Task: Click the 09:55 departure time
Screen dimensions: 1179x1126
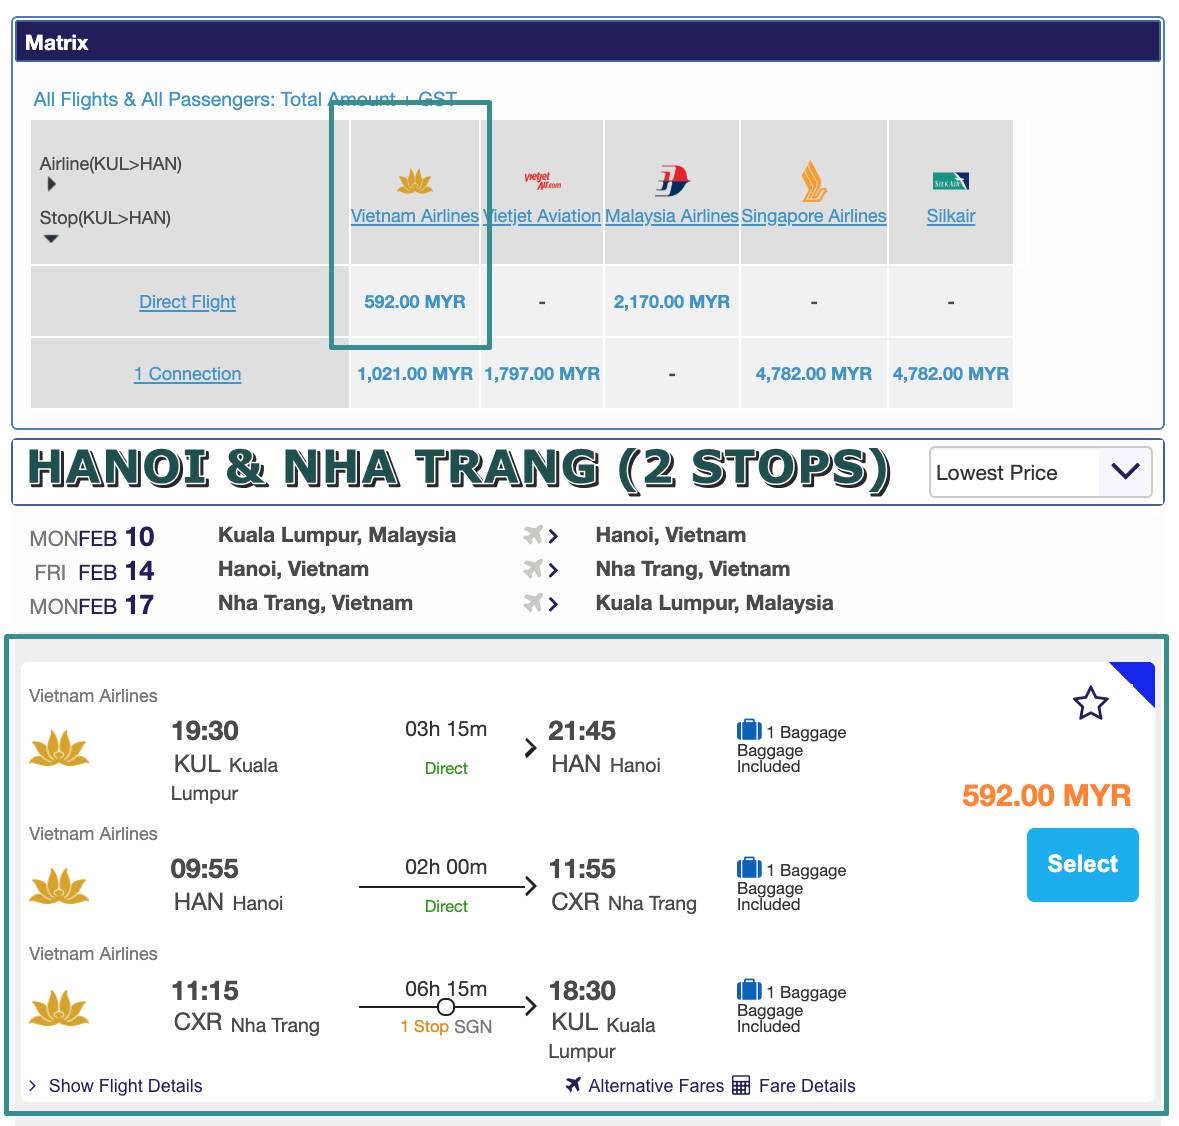Action: tap(205, 869)
